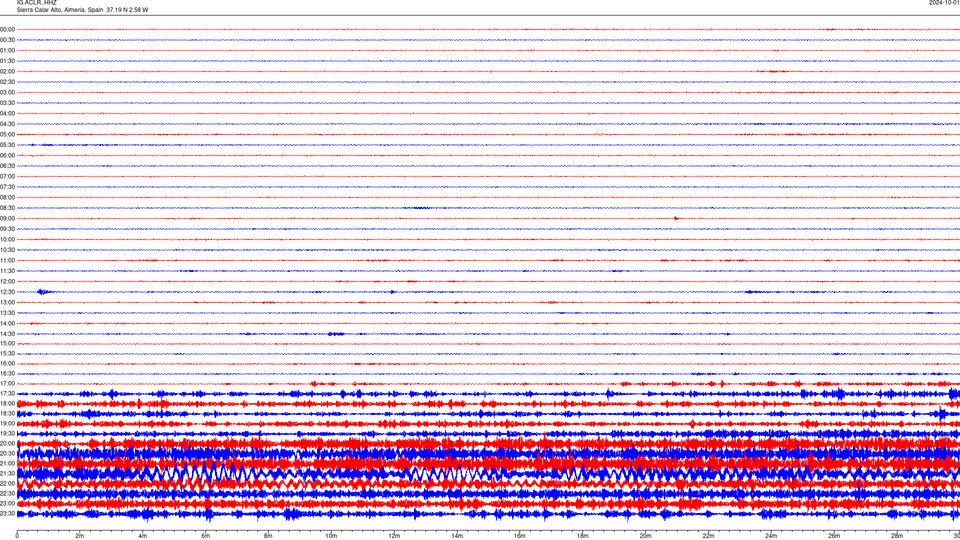Screen dimensions: 960x540
Task: Click the '00:30' time label
Action: pos(7,40)
